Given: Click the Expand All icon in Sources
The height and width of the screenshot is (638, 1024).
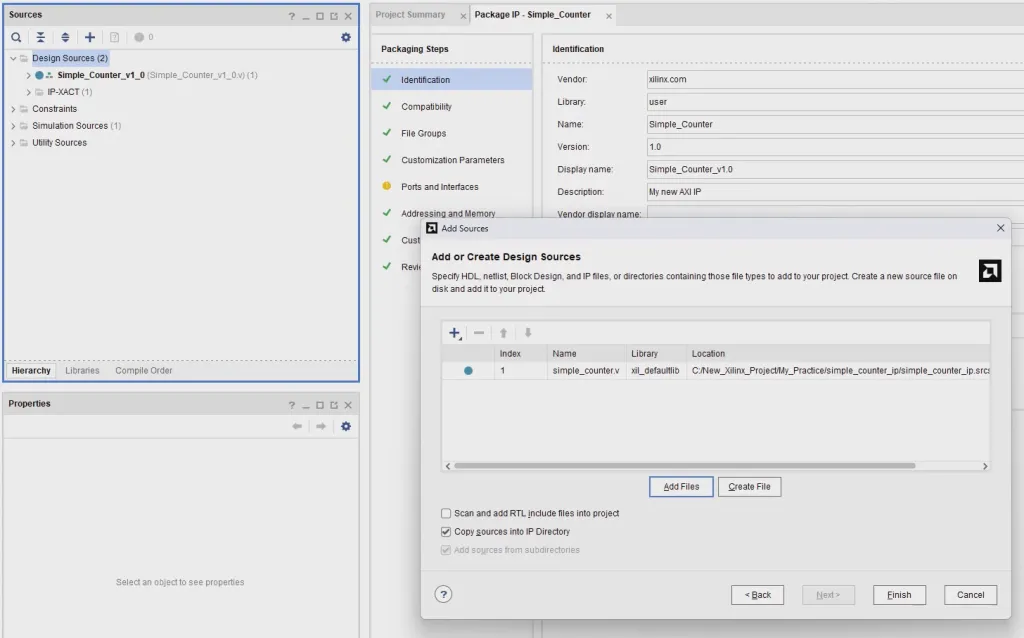Looking at the screenshot, I should pos(65,37).
